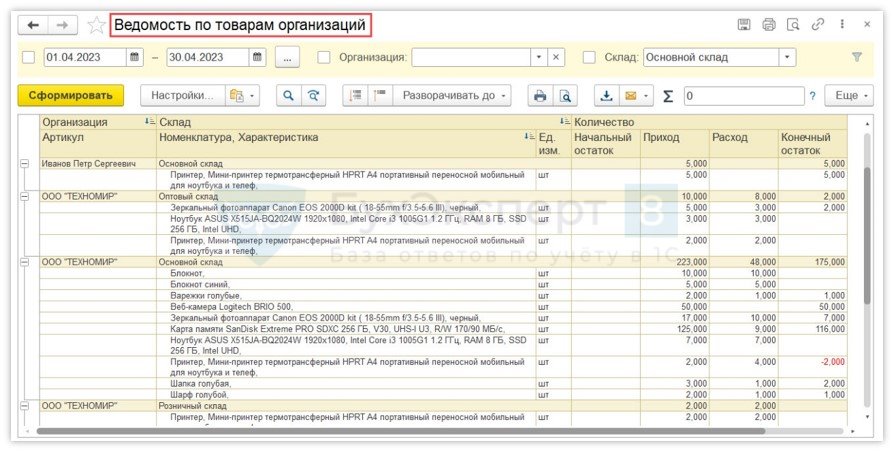Collapse the Иванов Петр Сергеевич group
Image resolution: width=894 pixels, height=452 pixels.
coord(25,164)
